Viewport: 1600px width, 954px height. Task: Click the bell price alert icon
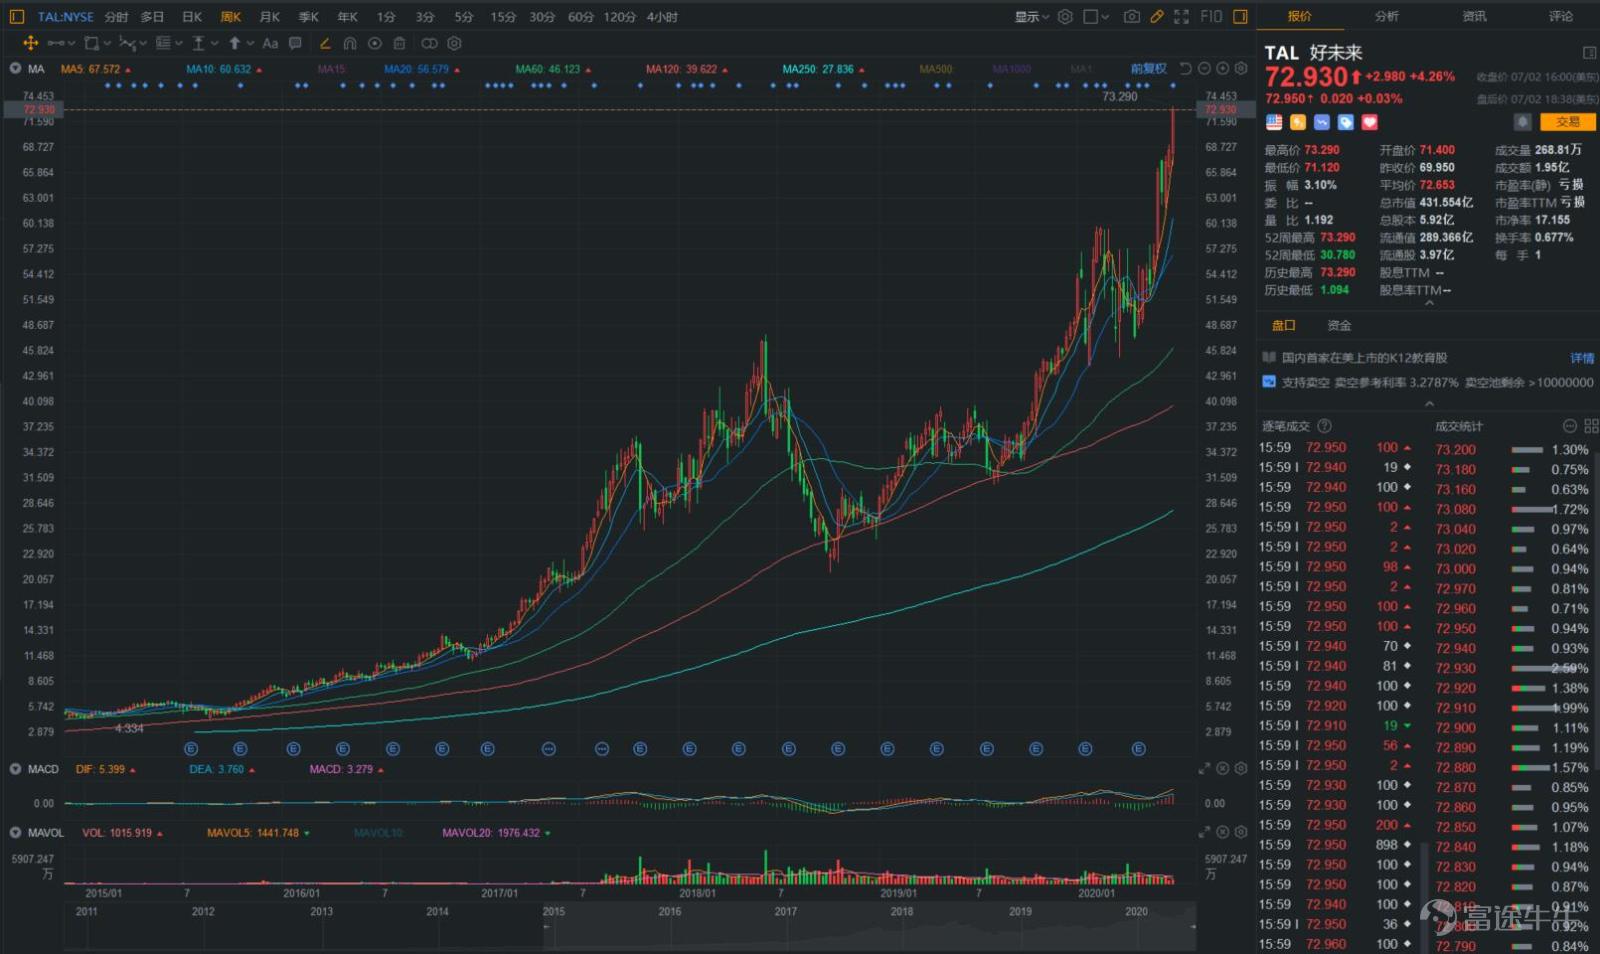tap(1522, 122)
